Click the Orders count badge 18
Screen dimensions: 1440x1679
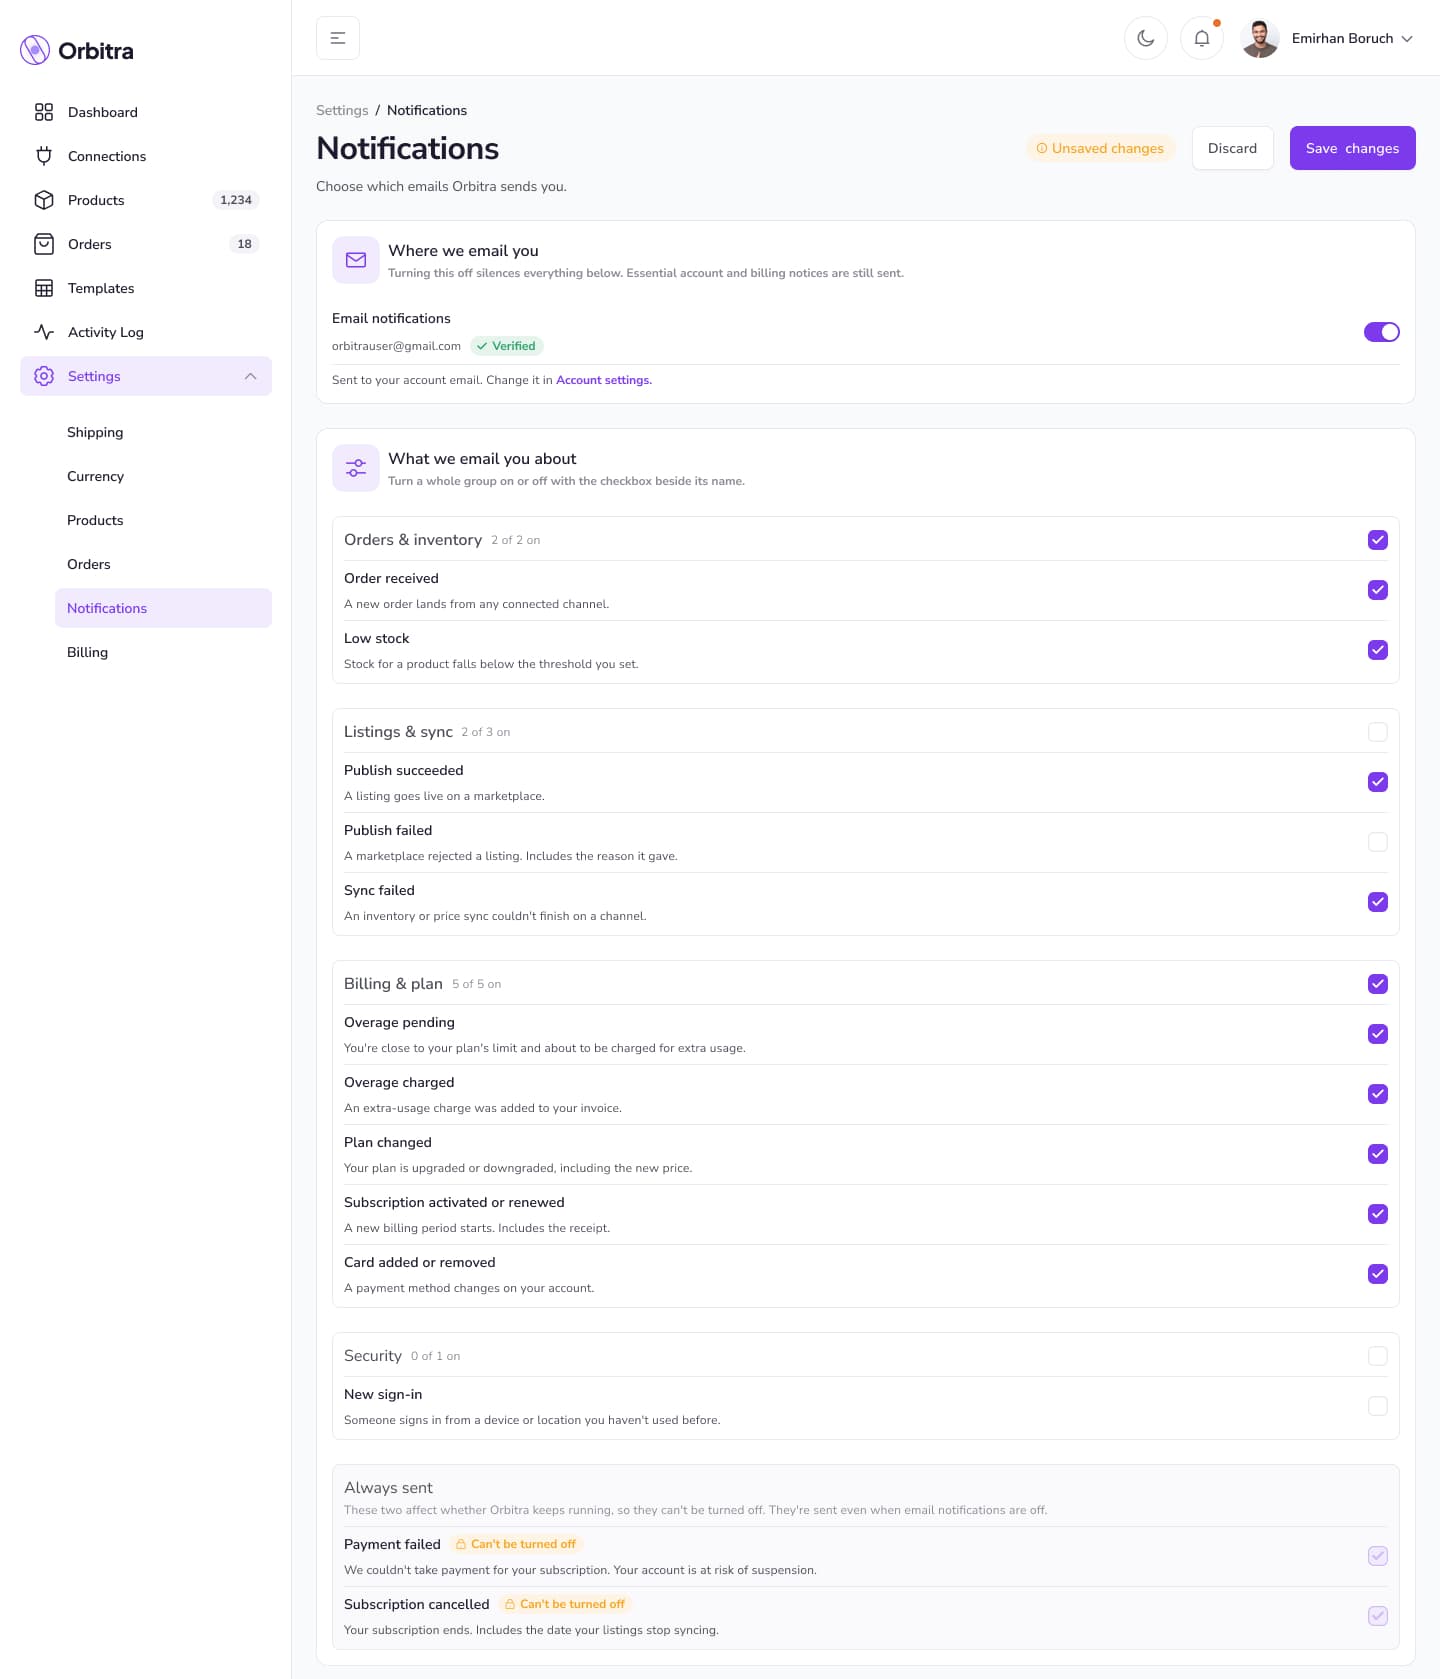click(x=244, y=244)
